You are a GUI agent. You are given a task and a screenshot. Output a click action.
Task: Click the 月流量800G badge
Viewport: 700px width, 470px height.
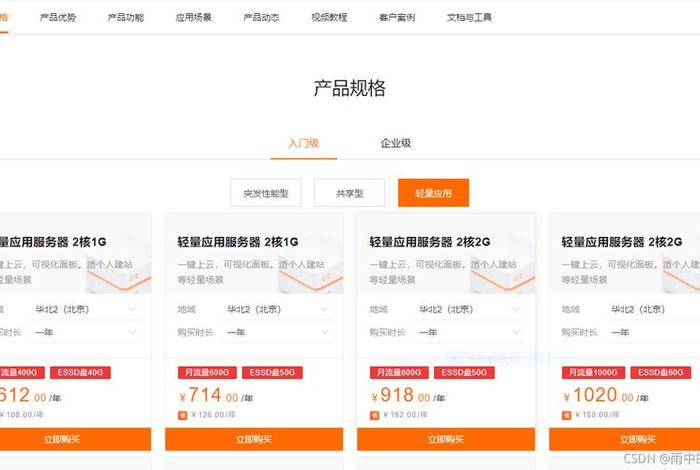(399, 372)
